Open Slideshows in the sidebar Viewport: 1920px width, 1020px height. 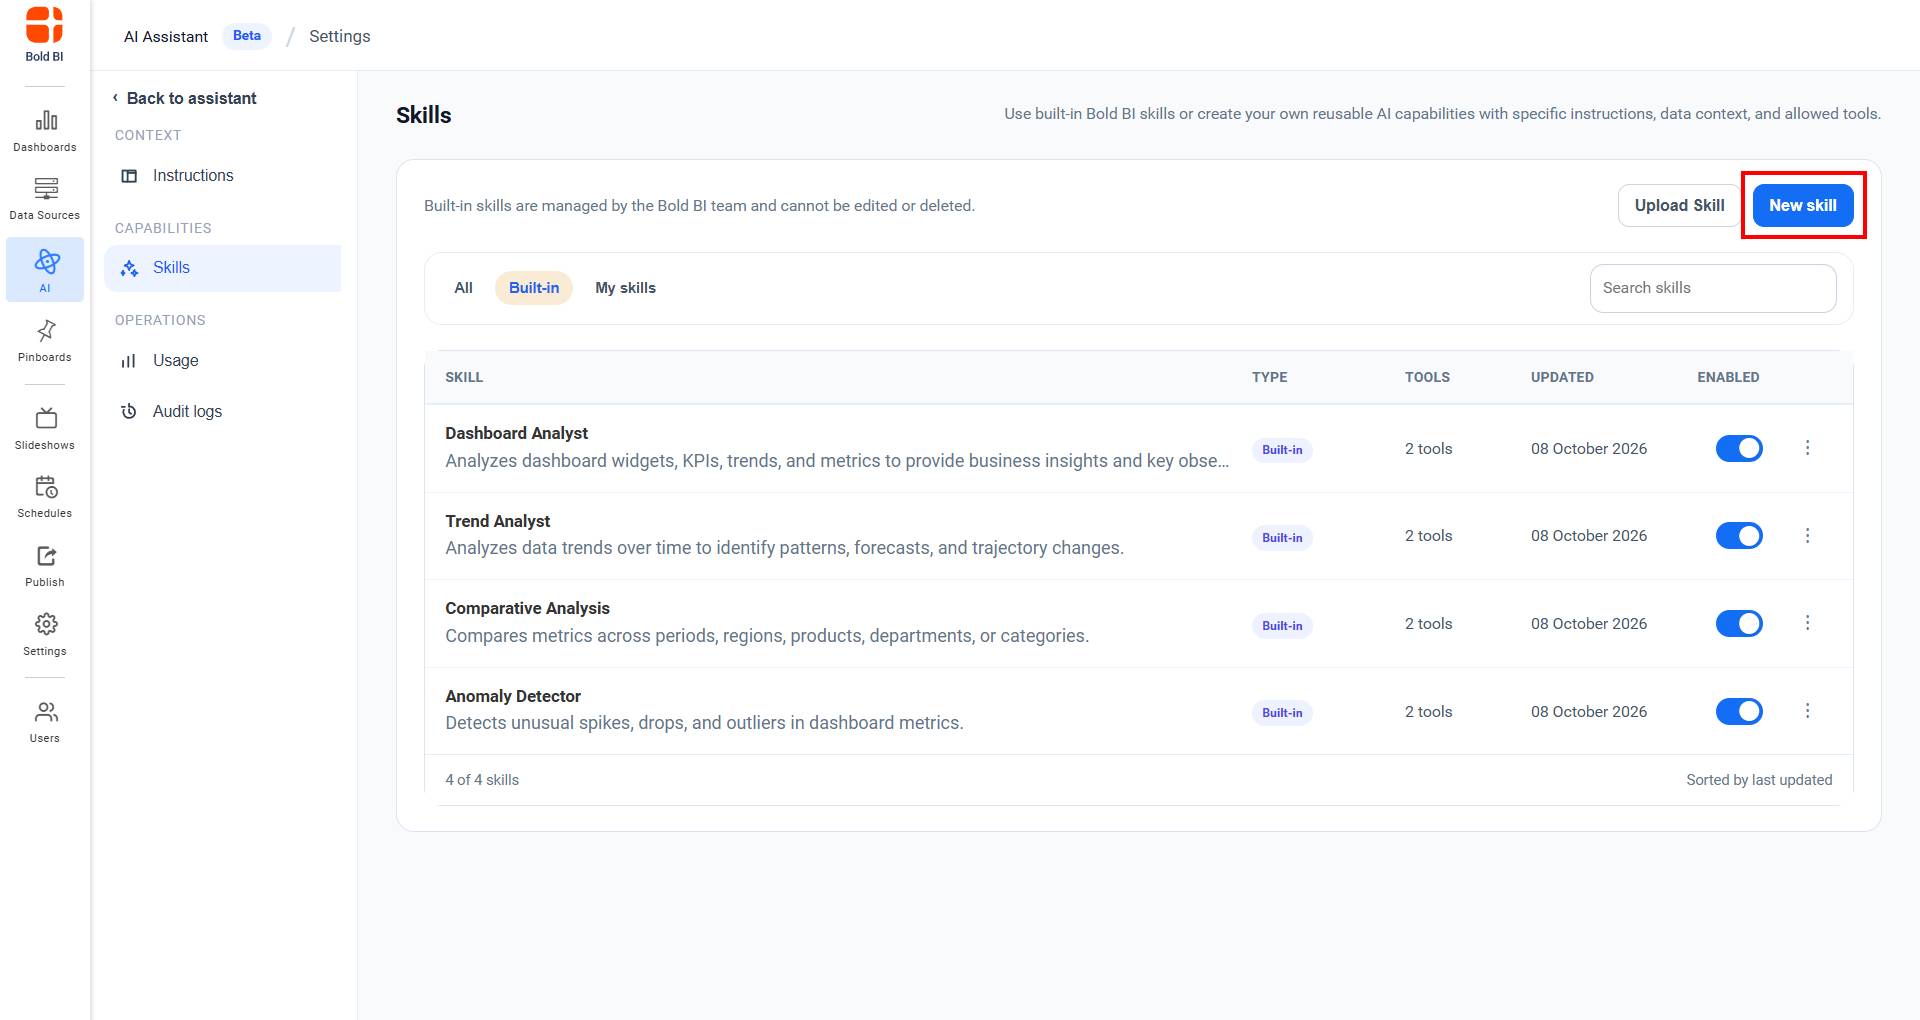pyautogui.click(x=45, y=429)
